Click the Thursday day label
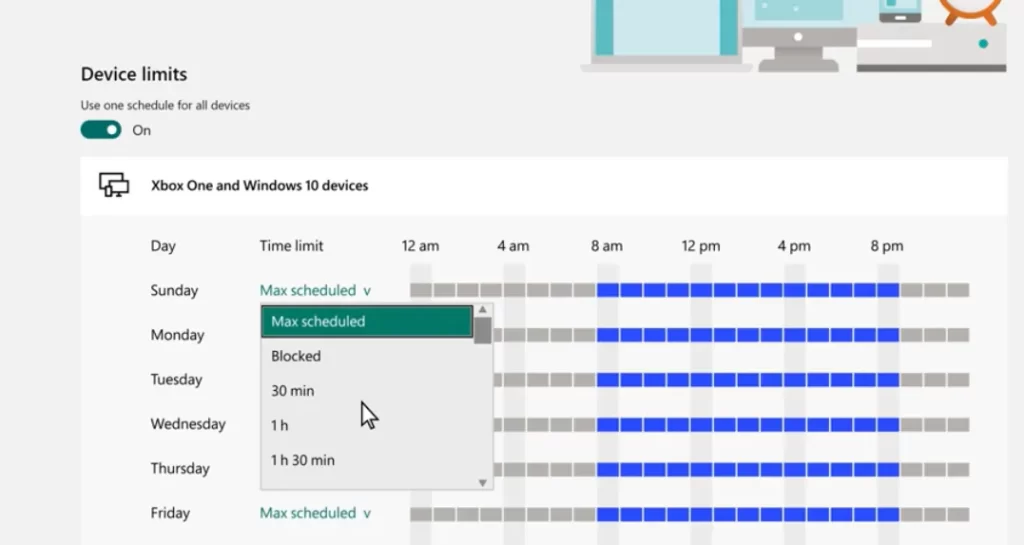The image size is (1024, 545). [180, 468]
